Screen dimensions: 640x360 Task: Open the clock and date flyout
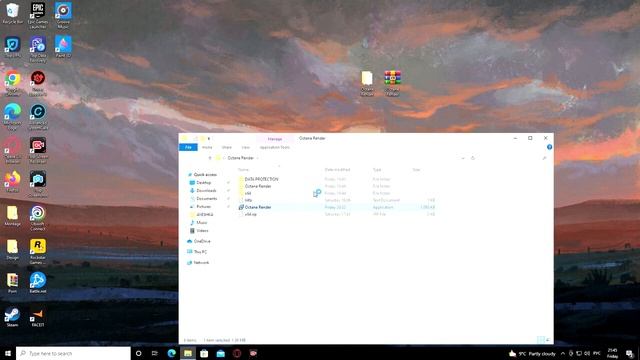coord(612,353)
